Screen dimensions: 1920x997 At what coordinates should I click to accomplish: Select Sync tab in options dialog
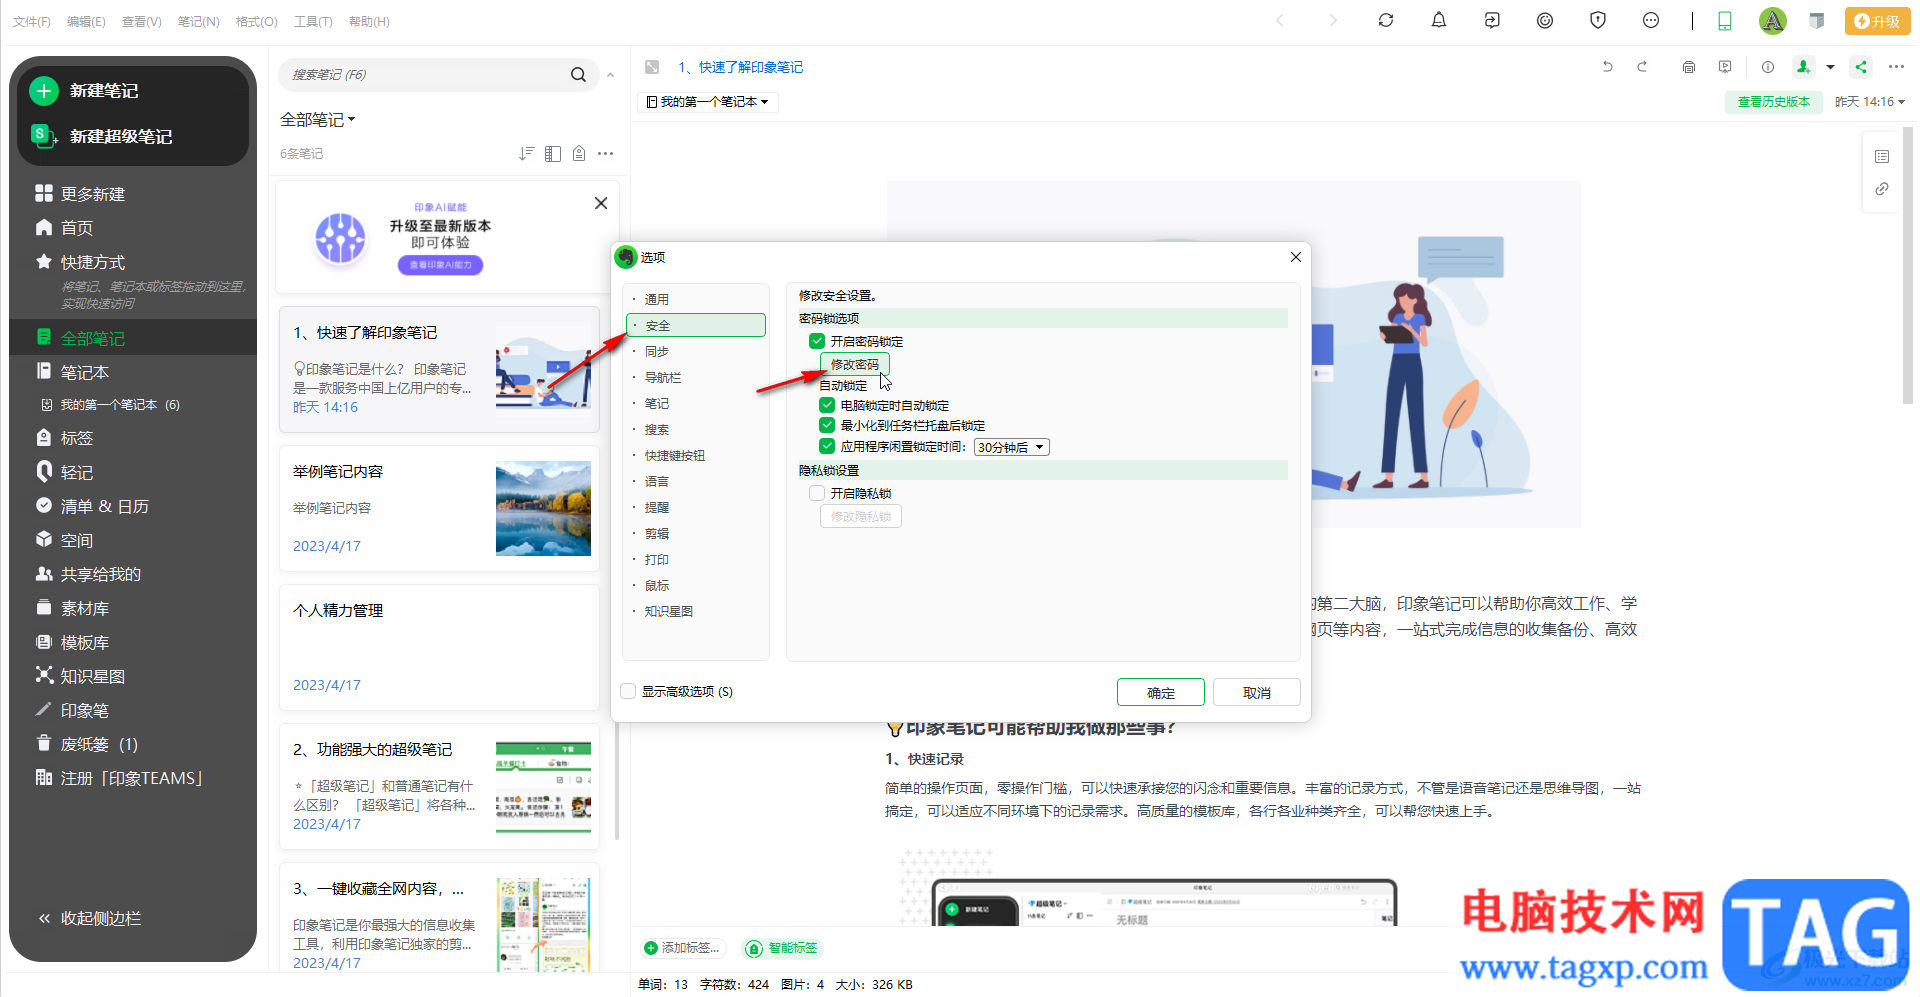pos(657,351)
